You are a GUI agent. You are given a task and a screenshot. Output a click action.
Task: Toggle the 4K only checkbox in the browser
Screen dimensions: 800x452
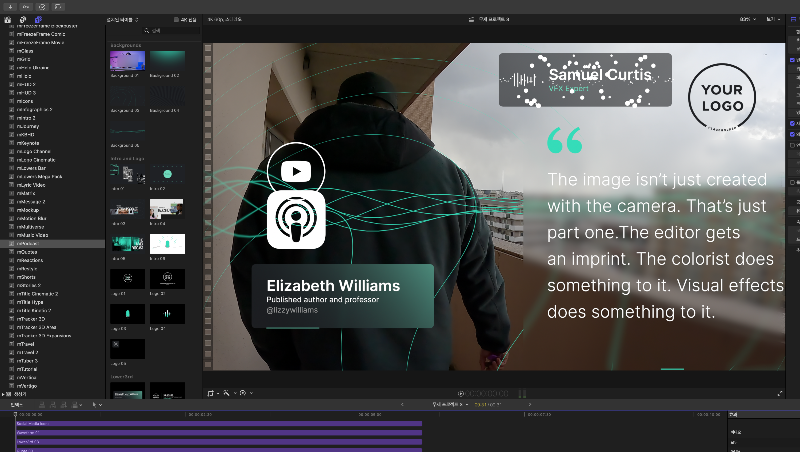coord(176,19)
